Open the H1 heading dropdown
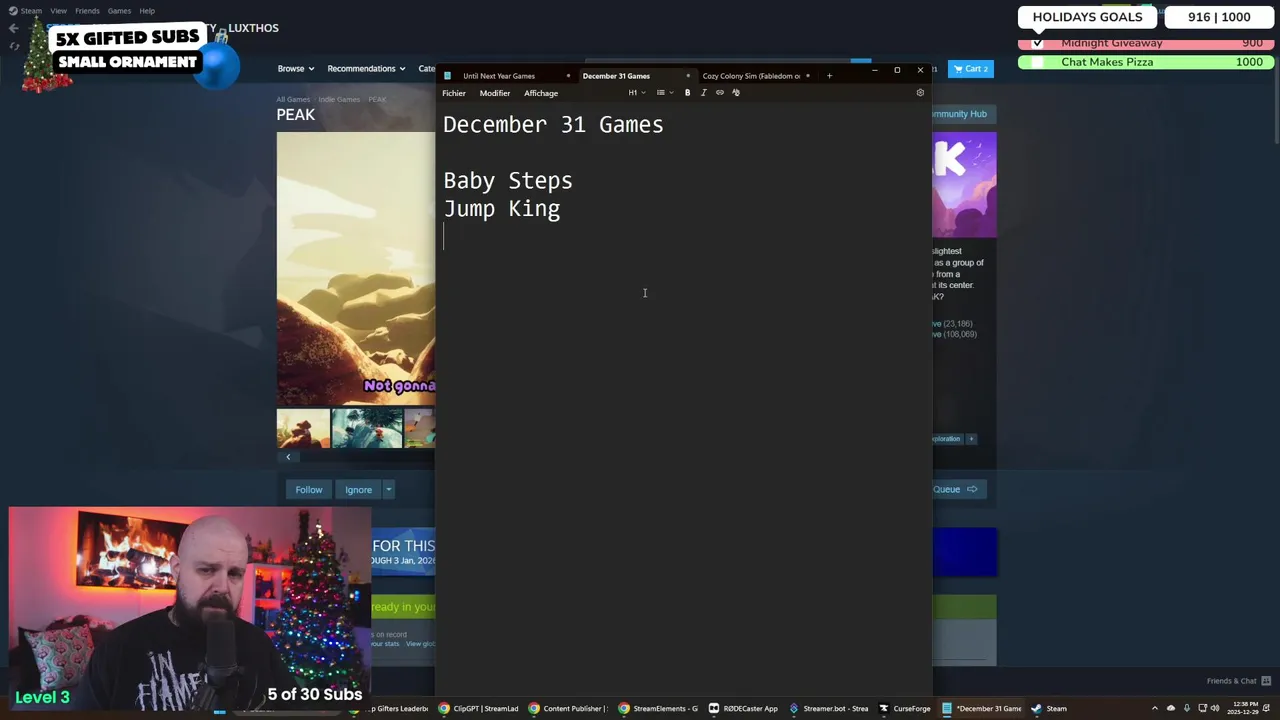1280x720 pixels. tap(636, 93)
